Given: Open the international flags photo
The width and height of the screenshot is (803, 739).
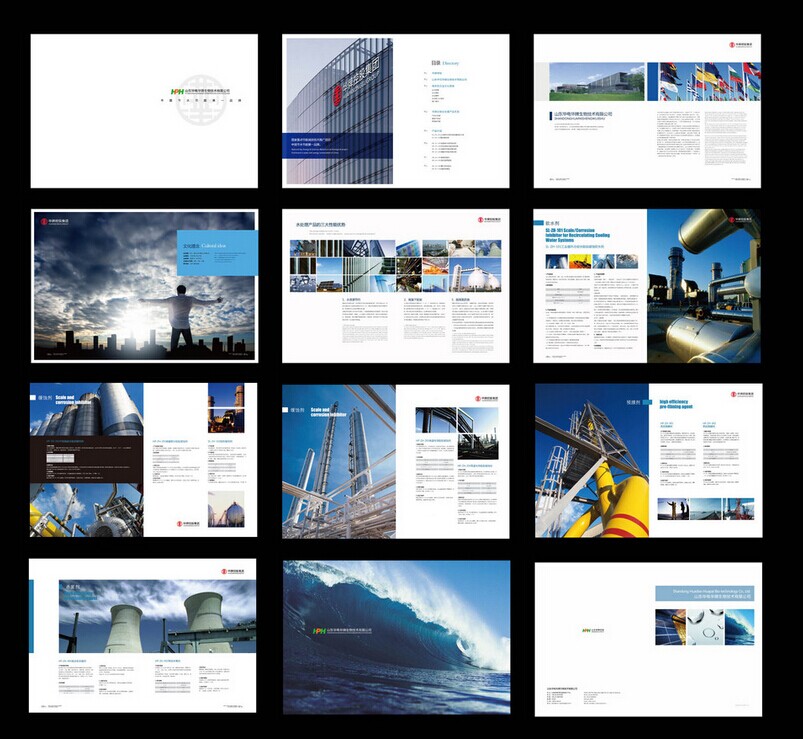Looking at the screenshot, I should point(710,81).
